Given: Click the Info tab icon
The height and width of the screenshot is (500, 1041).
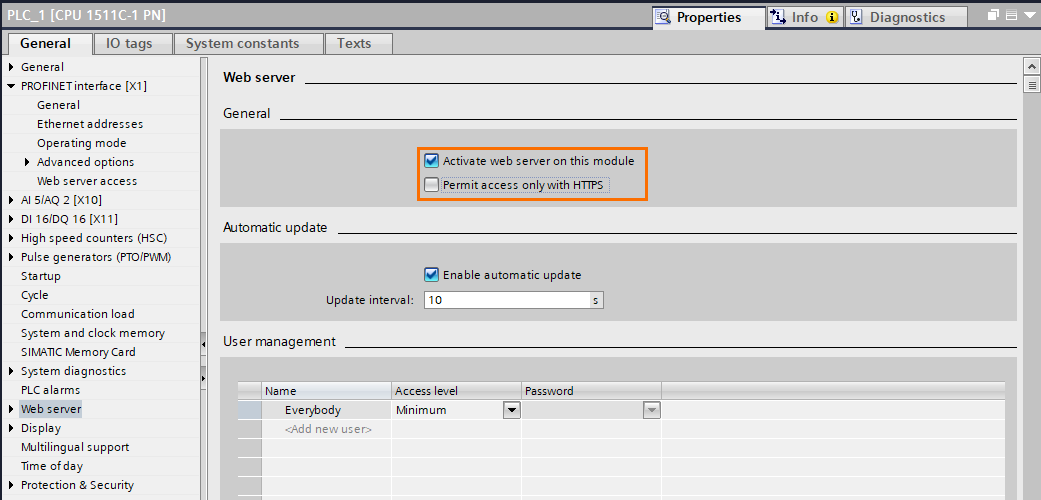Looking at the screenshot, I should pyautogui.click(x=778, y=17).
